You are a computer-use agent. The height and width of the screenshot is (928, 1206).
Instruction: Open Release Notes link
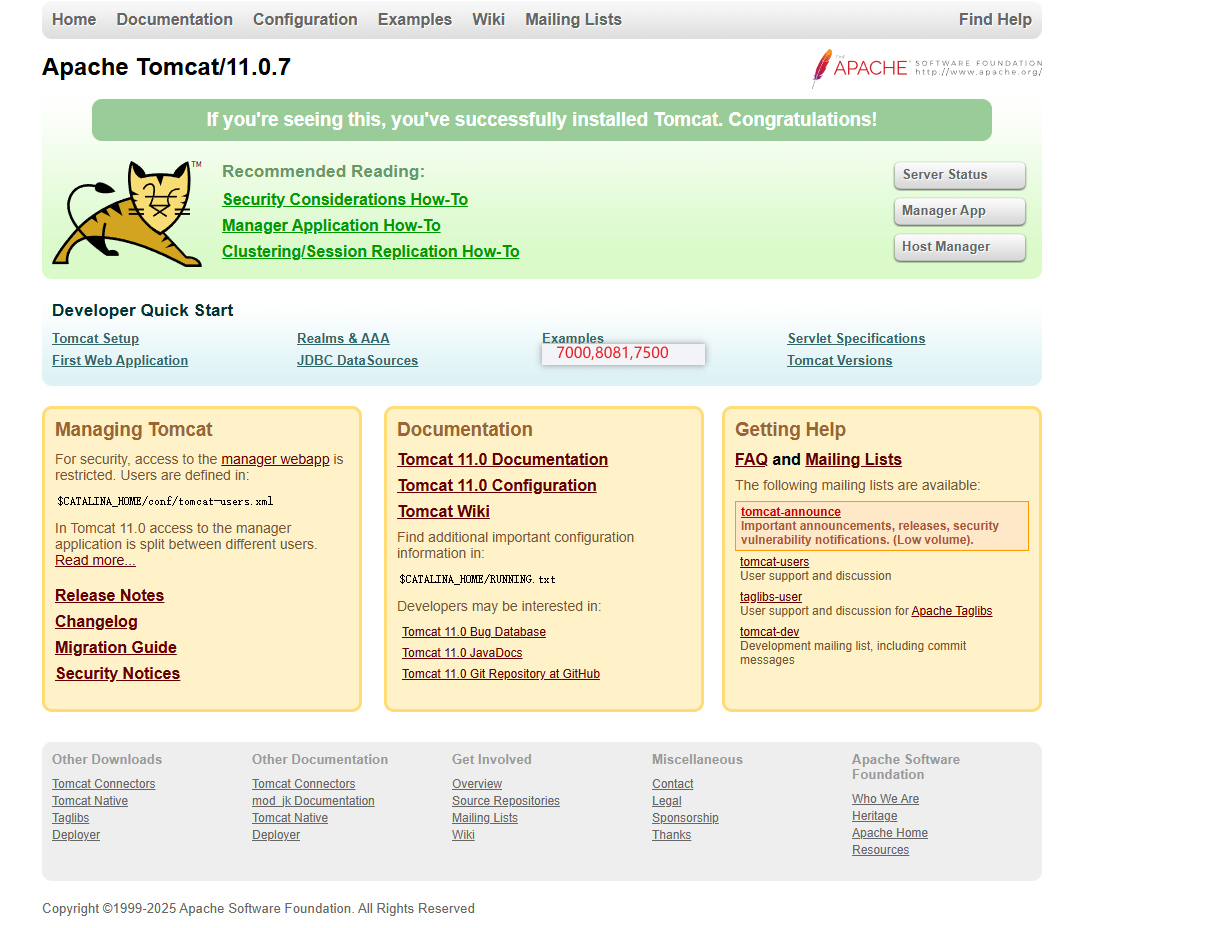tap(109, 595)
